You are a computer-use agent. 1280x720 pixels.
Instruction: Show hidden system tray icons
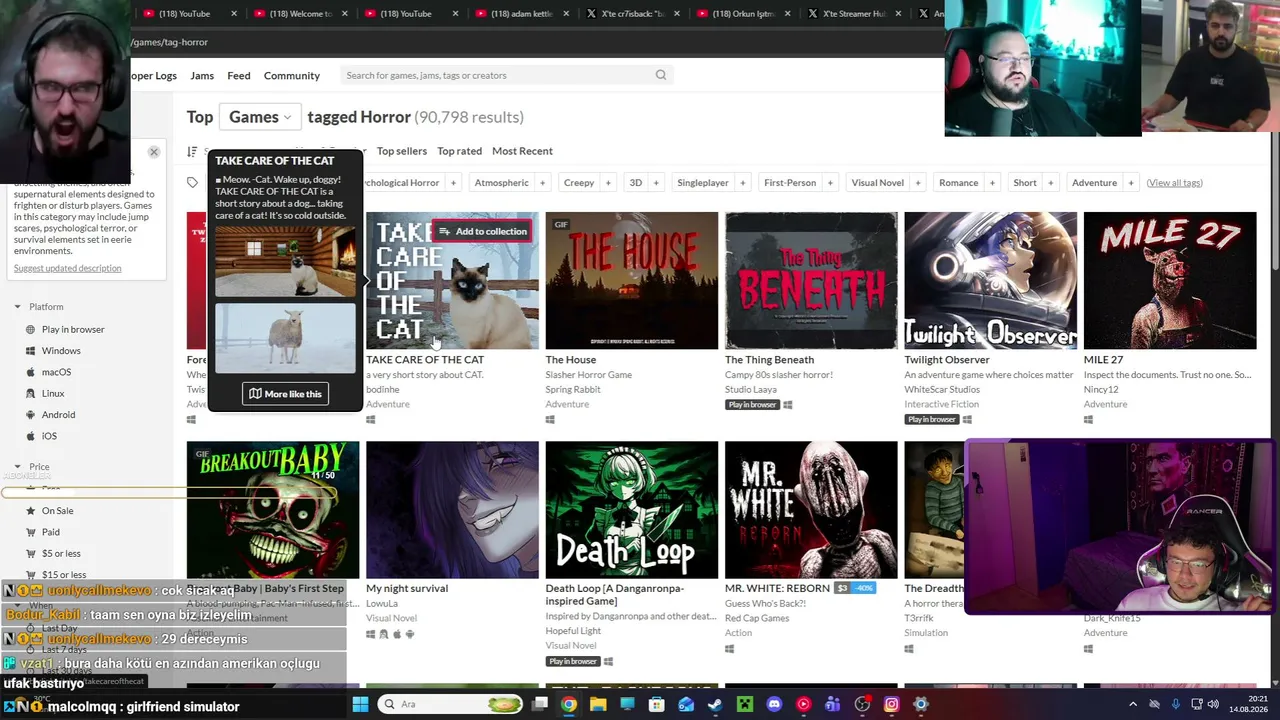1133,704
